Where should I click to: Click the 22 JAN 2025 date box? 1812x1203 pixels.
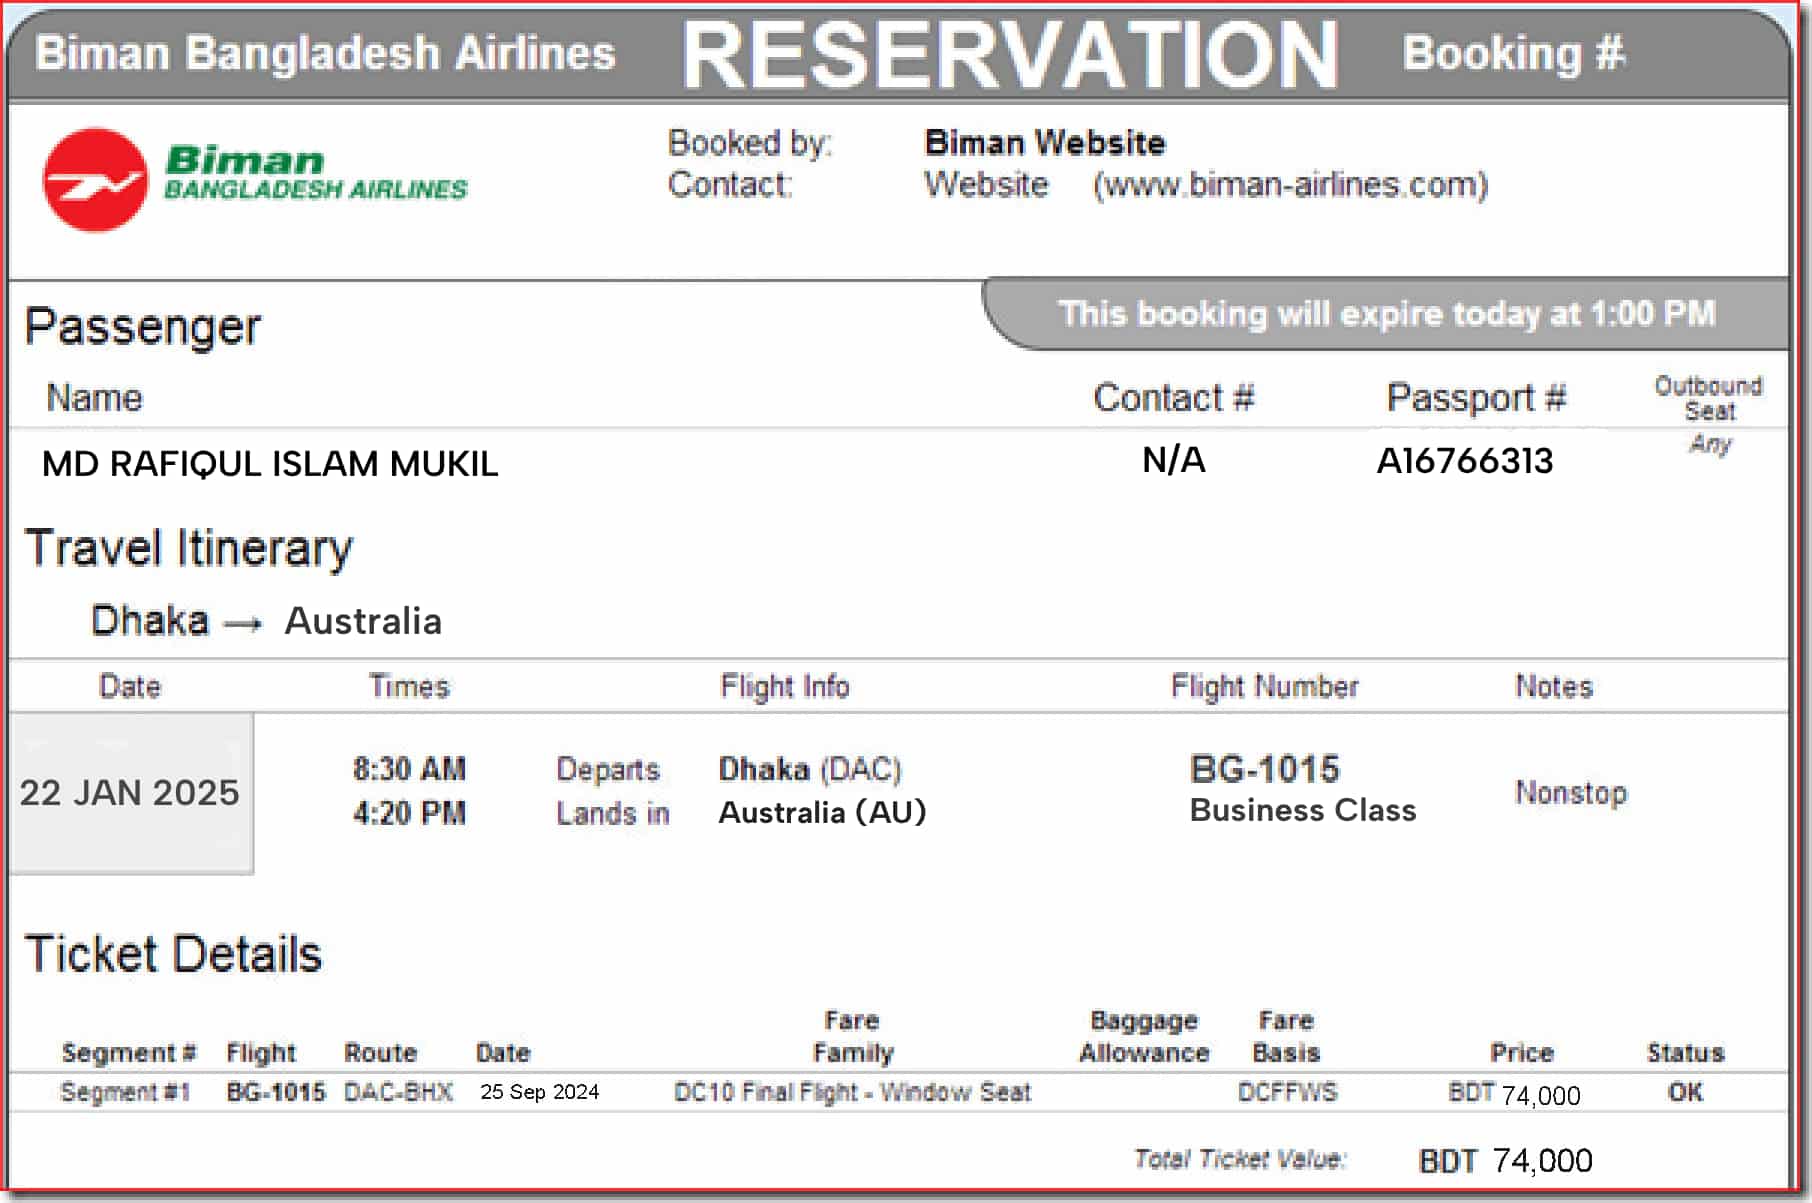click(x=130, y=793)
